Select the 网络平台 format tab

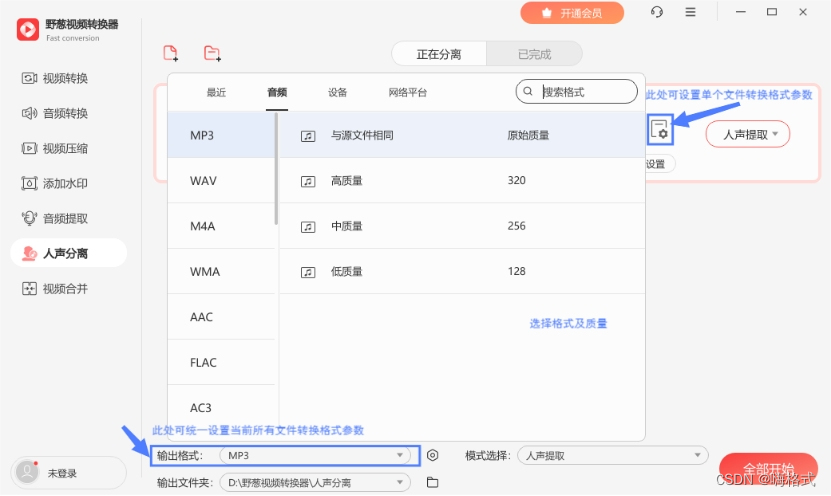point(408,93)
